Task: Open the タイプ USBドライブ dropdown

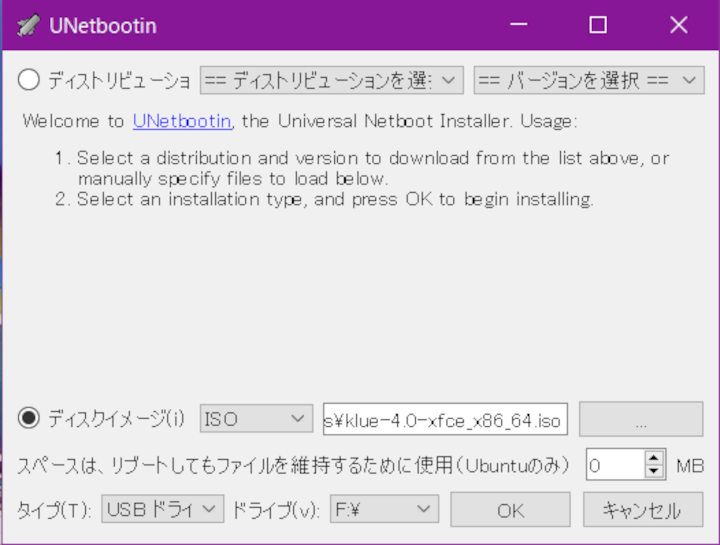Action: coord(163,509)
